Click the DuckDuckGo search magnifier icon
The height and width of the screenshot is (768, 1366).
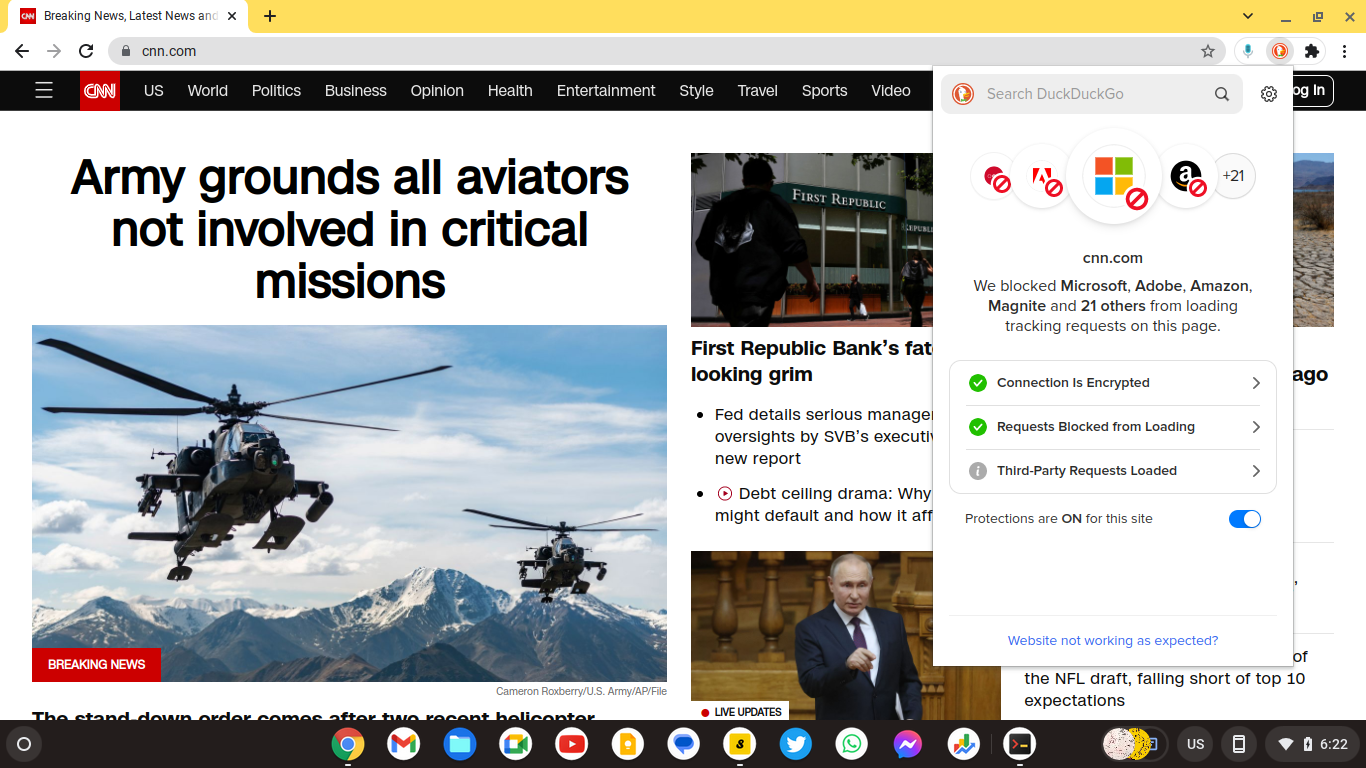1221,93
